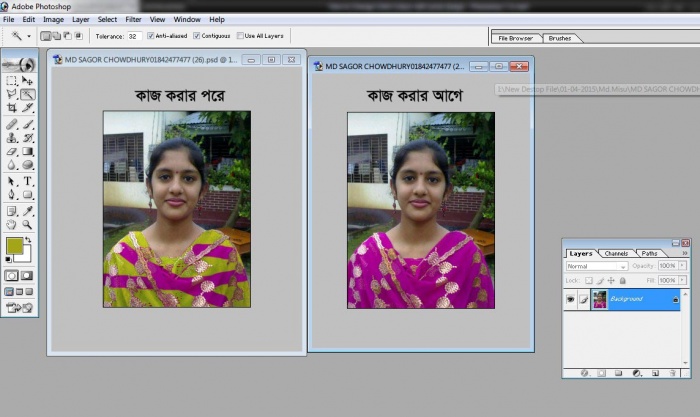Switch to the Channels tab
Screen dimensions: 700x417
616,254
